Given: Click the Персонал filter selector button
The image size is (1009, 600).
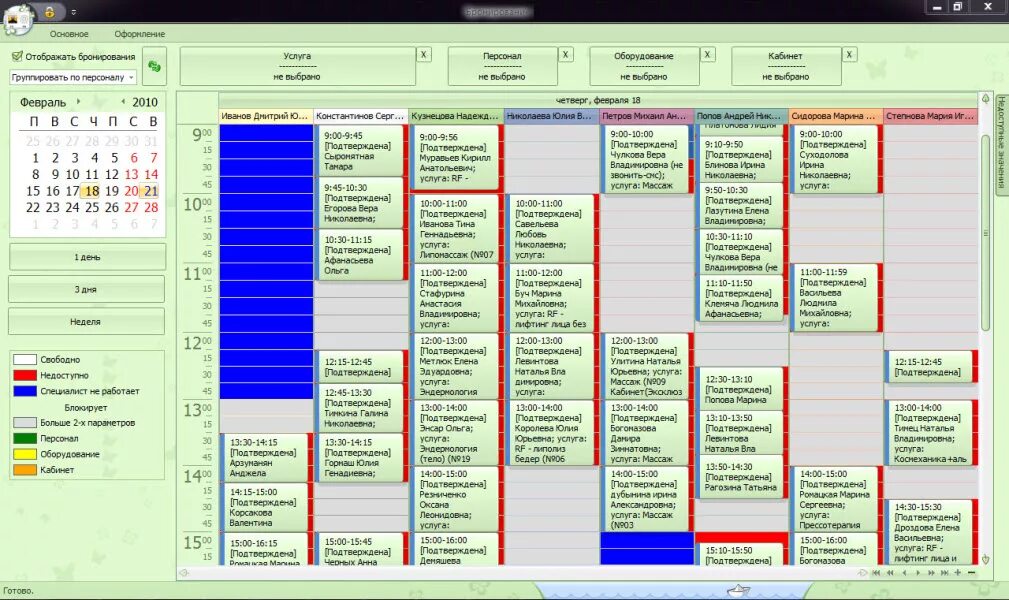Looking at the screenshot, I should [x=502, y=66].
